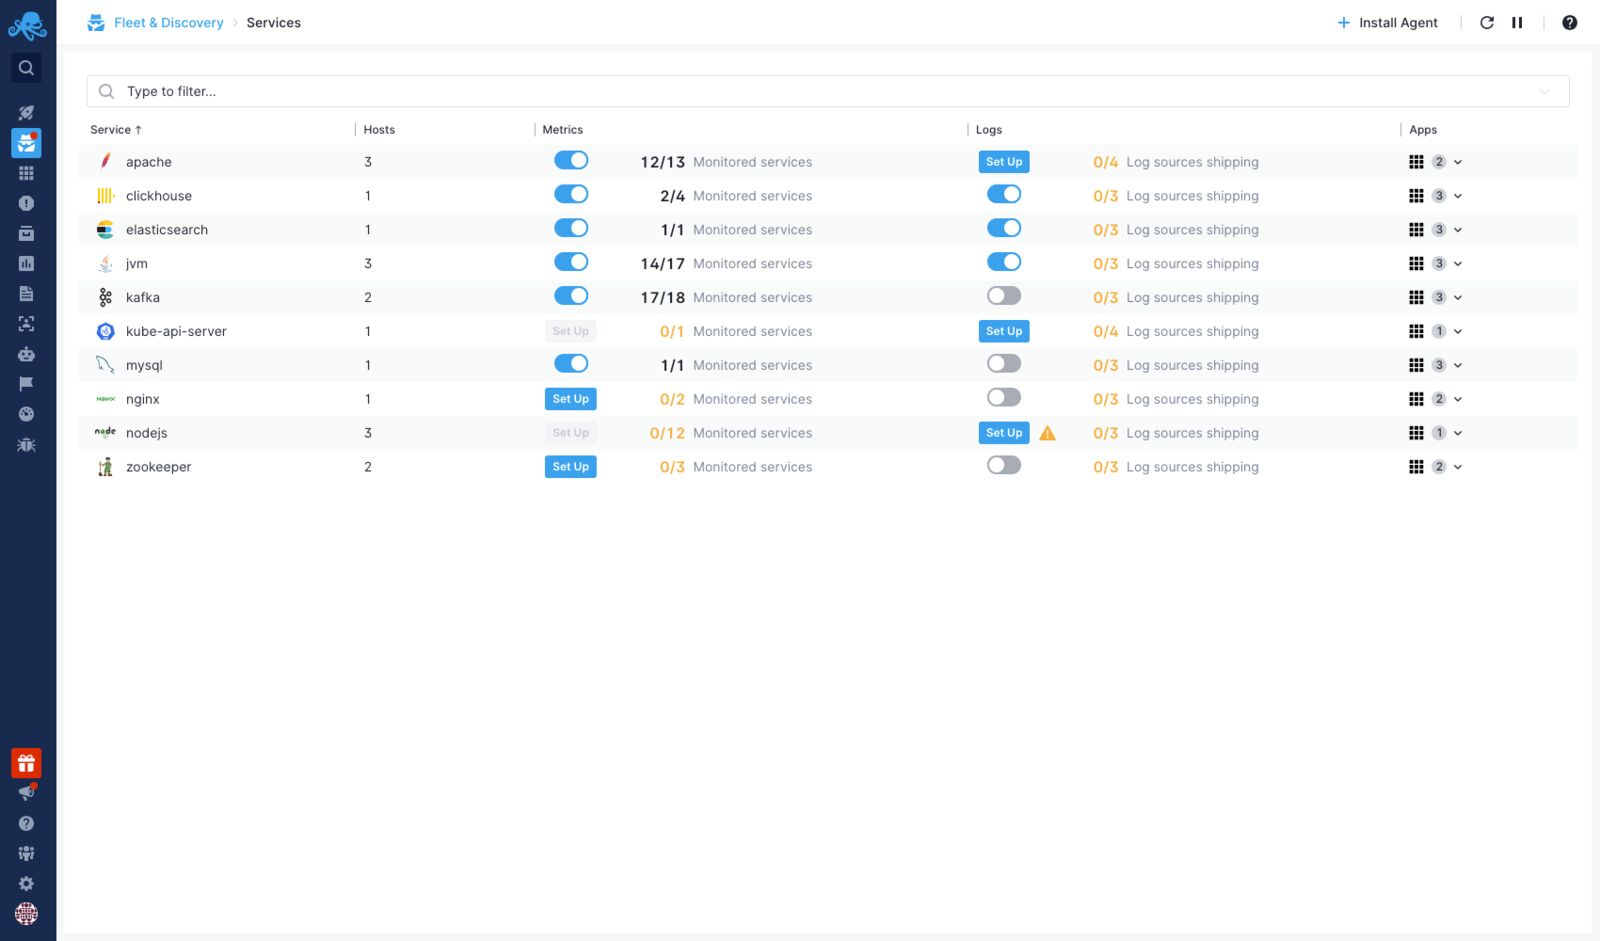This screenshot has width=1600, height=941.
Task: Open the gauge dashboard sidebar icon
Action: (x=27, y=413)
